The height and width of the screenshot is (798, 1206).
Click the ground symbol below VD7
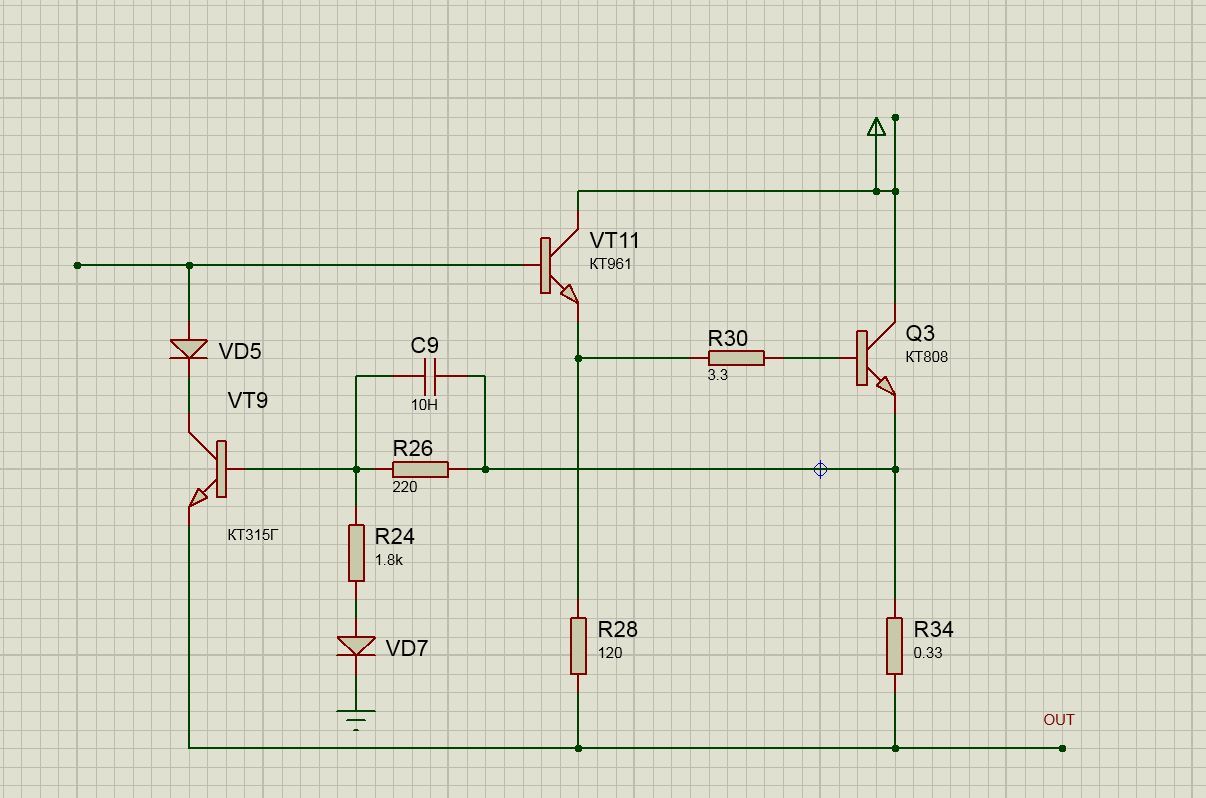point(356,720)
